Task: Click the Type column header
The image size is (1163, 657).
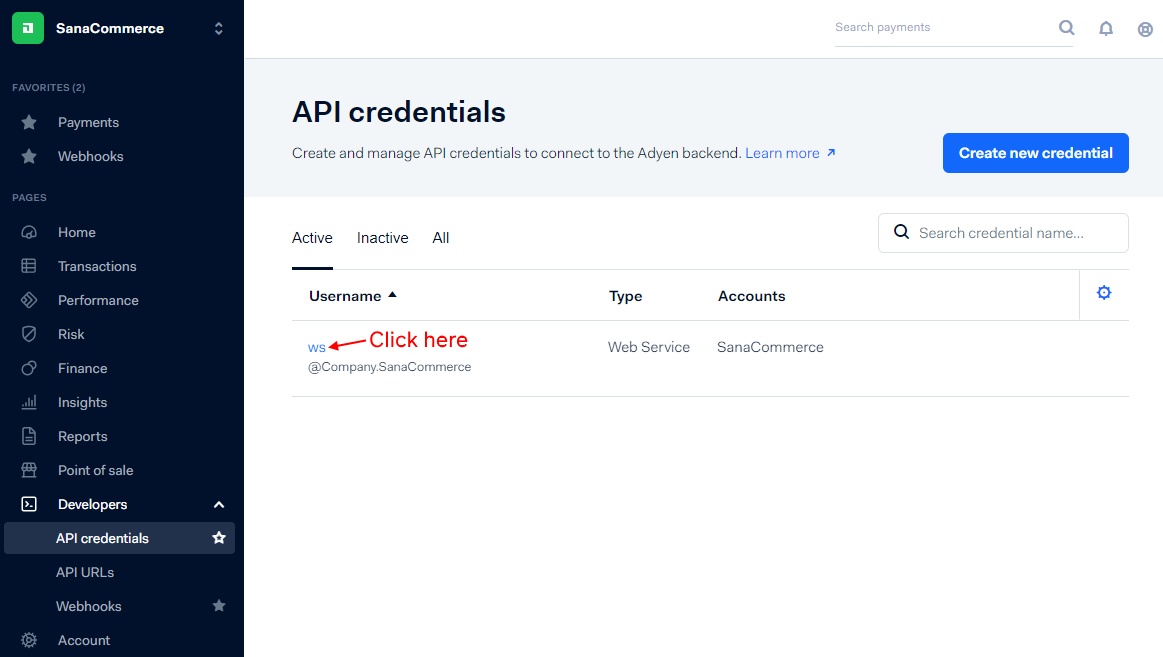Action: [x=625, y=296]
